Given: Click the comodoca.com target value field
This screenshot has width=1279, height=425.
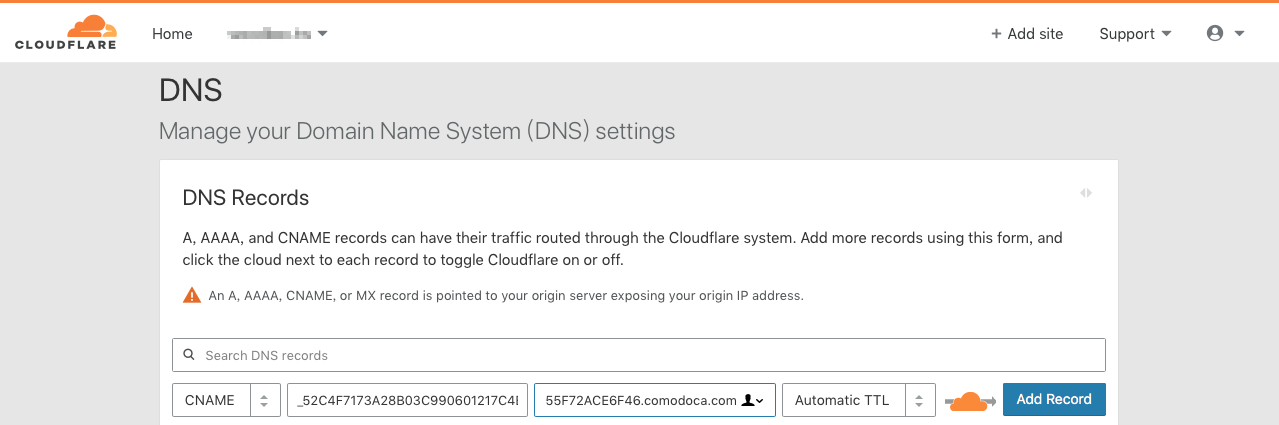Looking at the screenshot, I should click(x=654, y=399).
